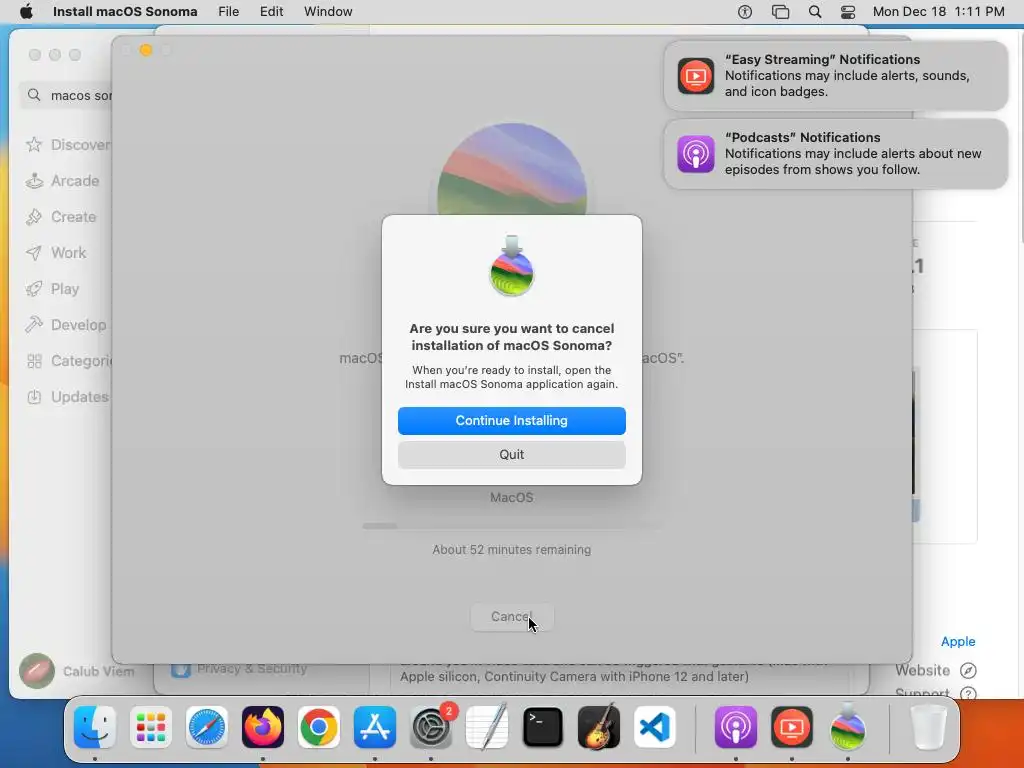Screen dimensions: 1024x768
Task: Open the Edit menu
Action: click(x=271, y=11)
